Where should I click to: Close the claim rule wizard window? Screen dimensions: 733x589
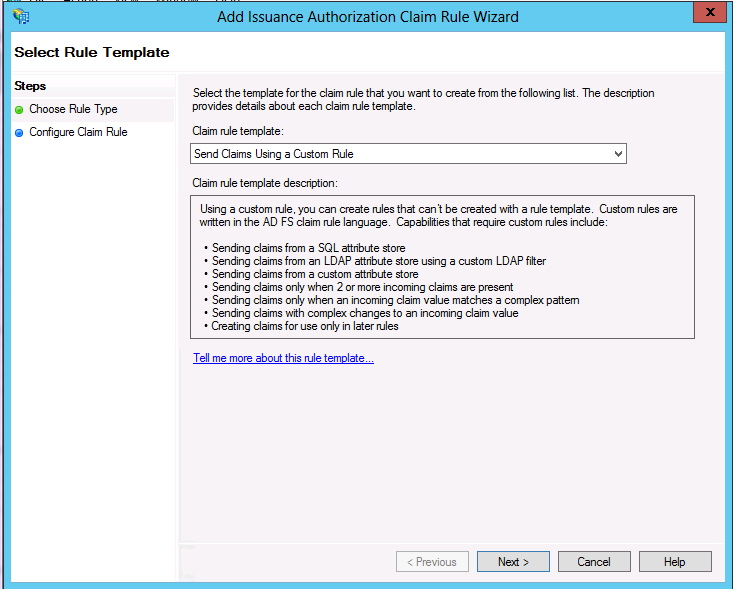click(710, 12)
